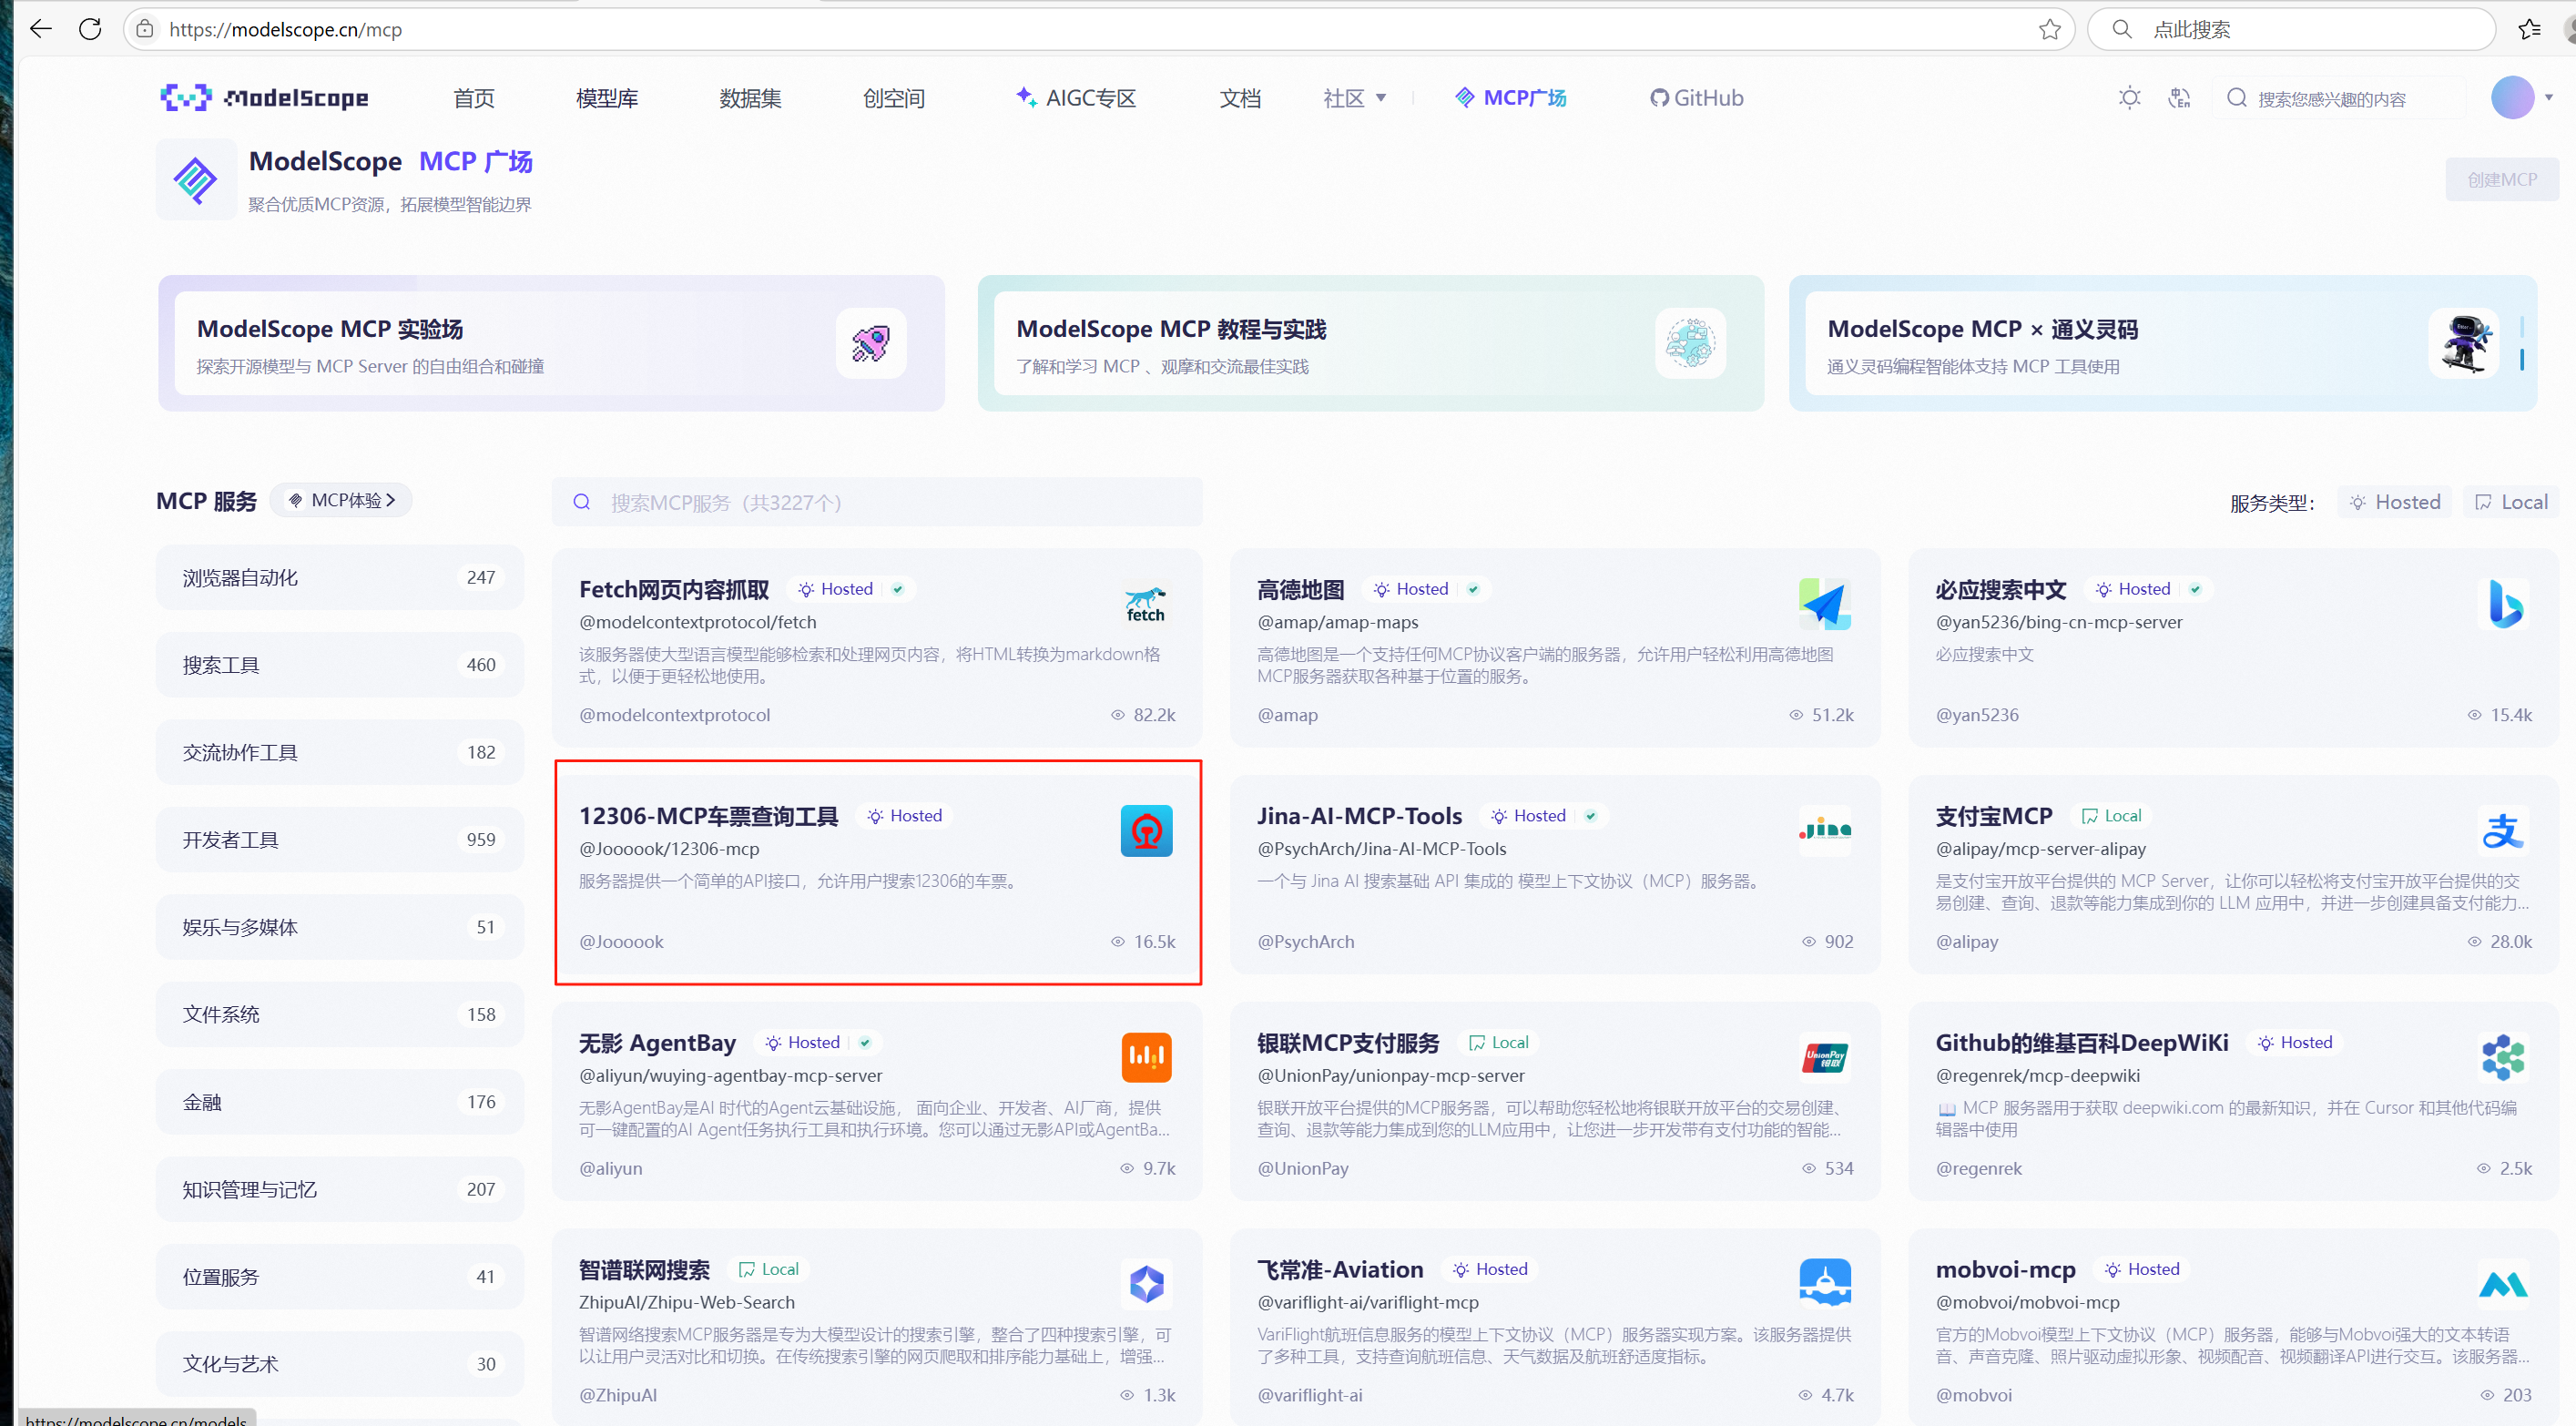Click the browser back arrow

click(x=41, y=29)
